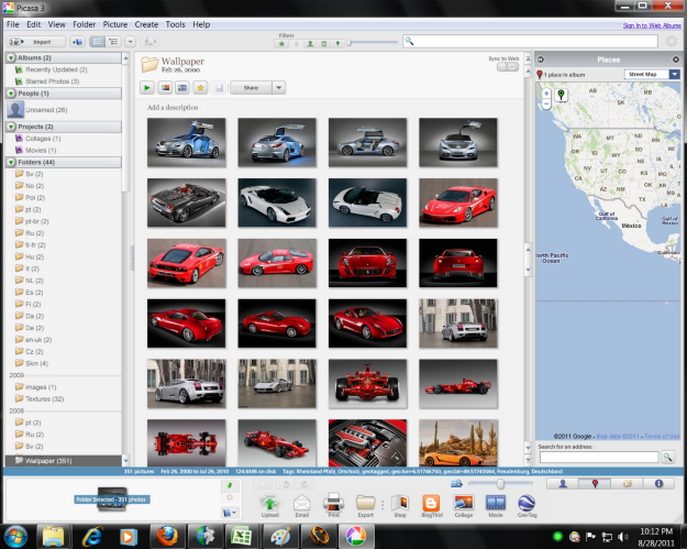Open the Tools menu
The image size is (688, 550).
[175, 24]
